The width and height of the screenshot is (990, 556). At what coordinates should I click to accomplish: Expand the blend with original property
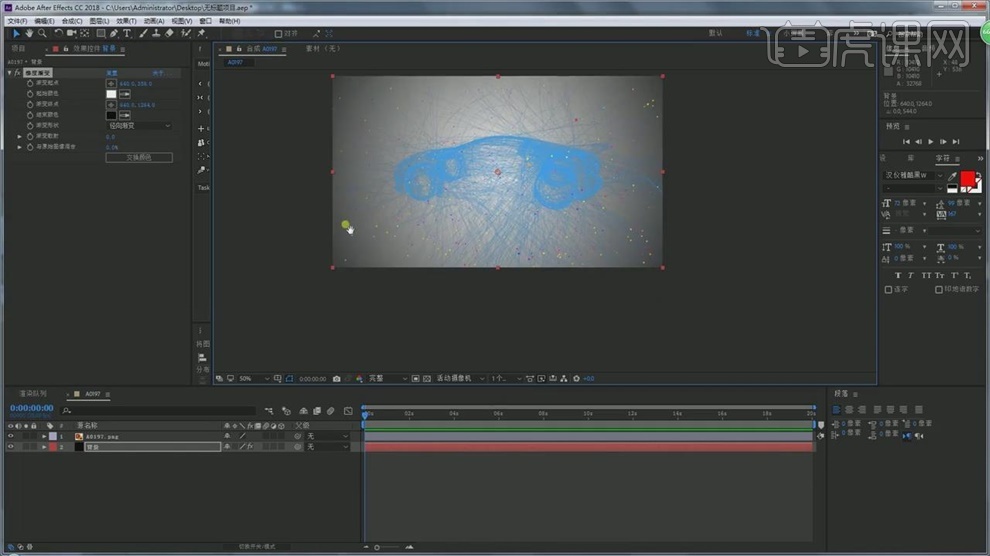[x=20, y=147]
